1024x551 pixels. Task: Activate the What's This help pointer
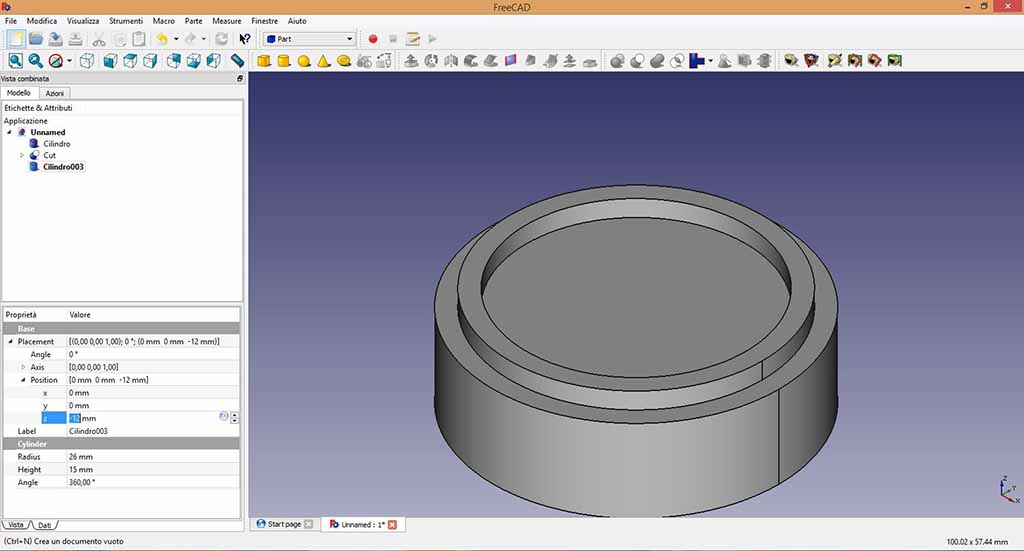pyautogui.click(x=245, y=39)
